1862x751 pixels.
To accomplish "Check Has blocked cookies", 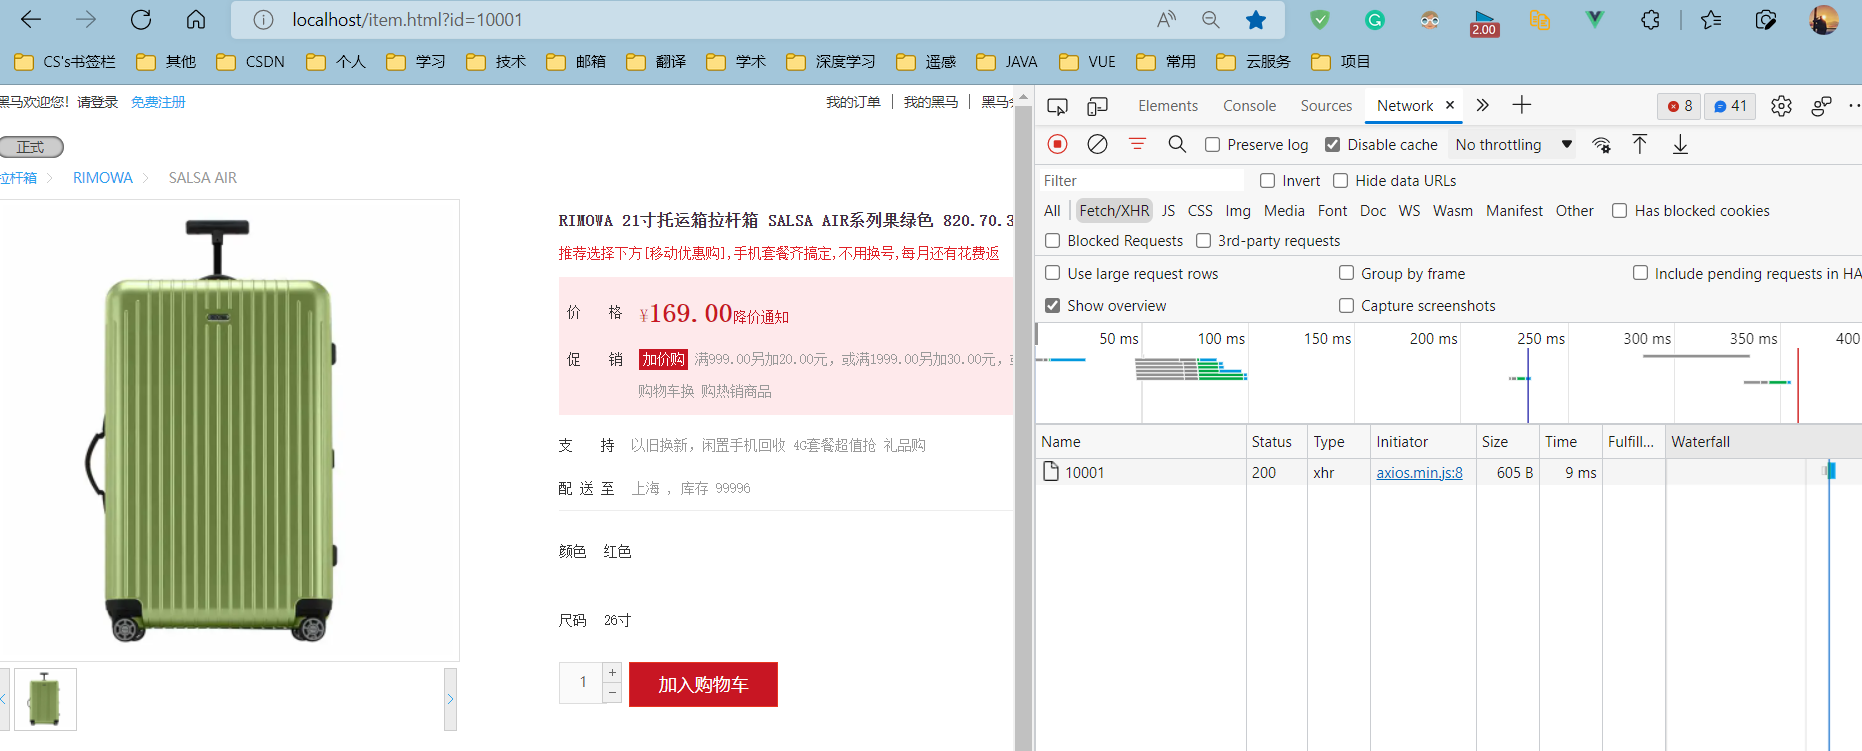I will [x=1619, y=211].
